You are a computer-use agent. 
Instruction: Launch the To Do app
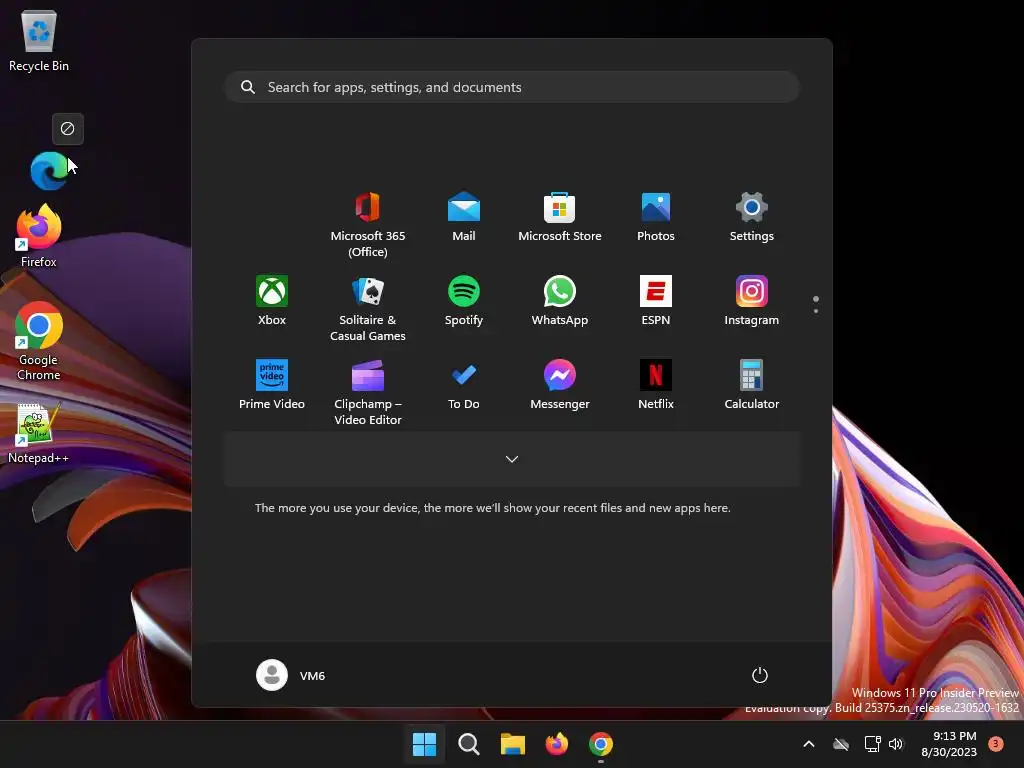[464, 385]
